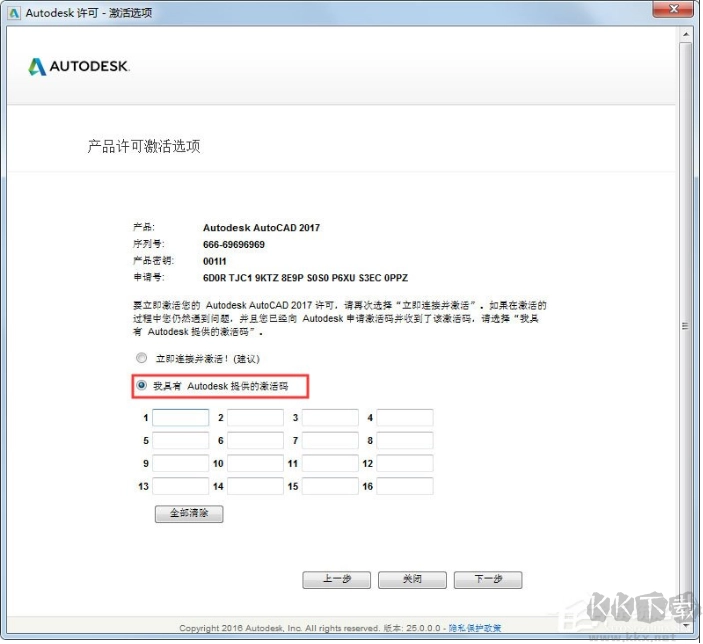This screenshot has width=703, height=644.
Task: Focus activation code field 10
Action: (255, 464)
